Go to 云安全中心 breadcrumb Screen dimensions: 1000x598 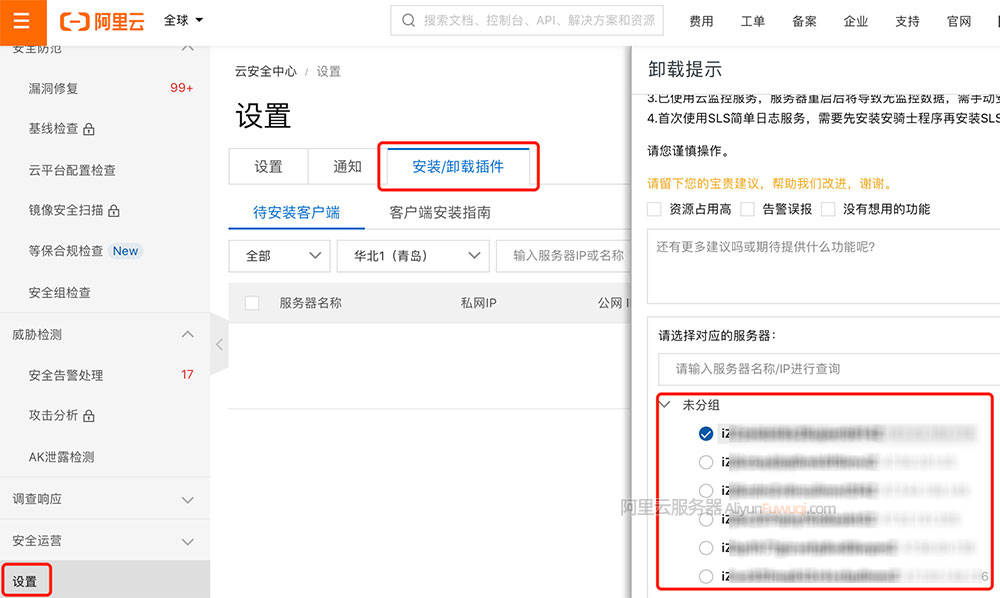click(265, 71)
